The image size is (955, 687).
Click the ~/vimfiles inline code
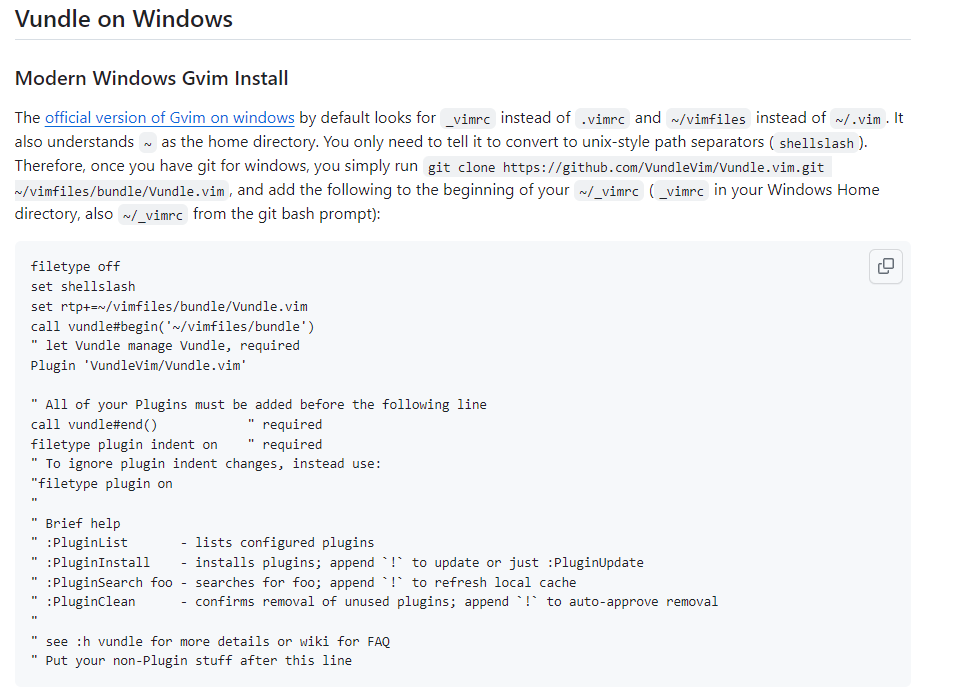pos(708,119)
